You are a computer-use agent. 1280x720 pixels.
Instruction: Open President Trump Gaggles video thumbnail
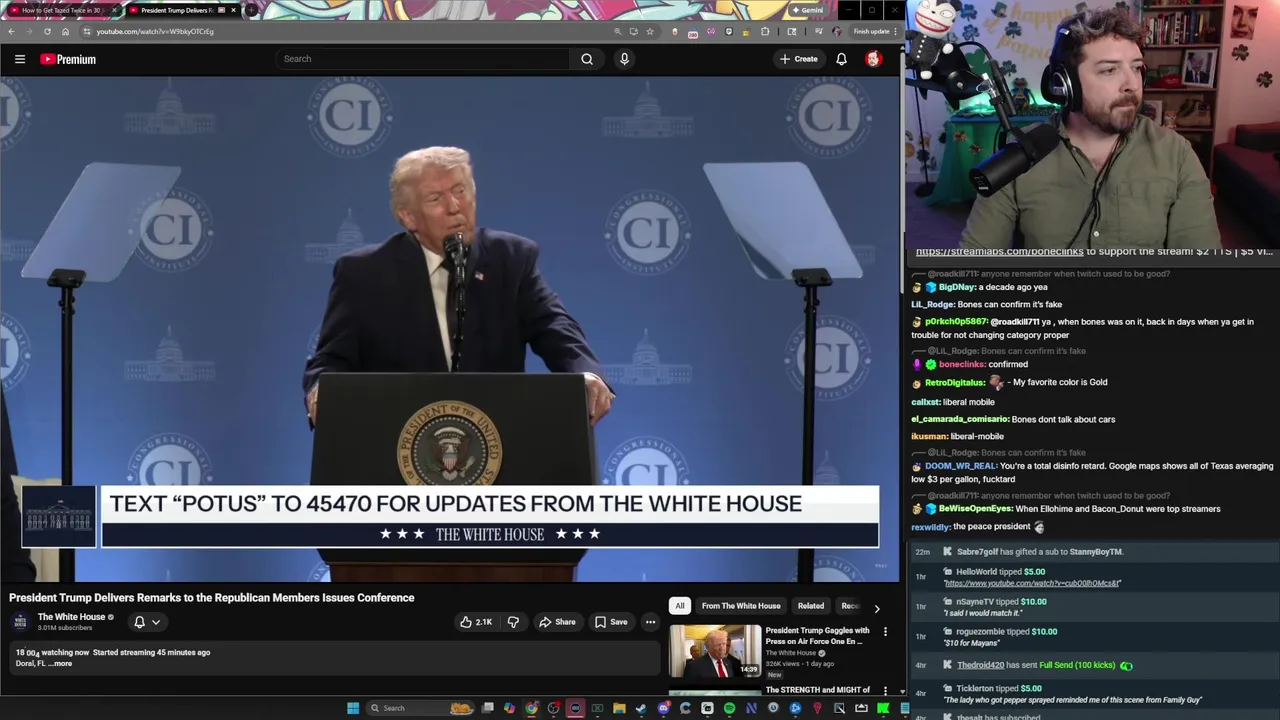pyautogui.click(x=715, y=652)
